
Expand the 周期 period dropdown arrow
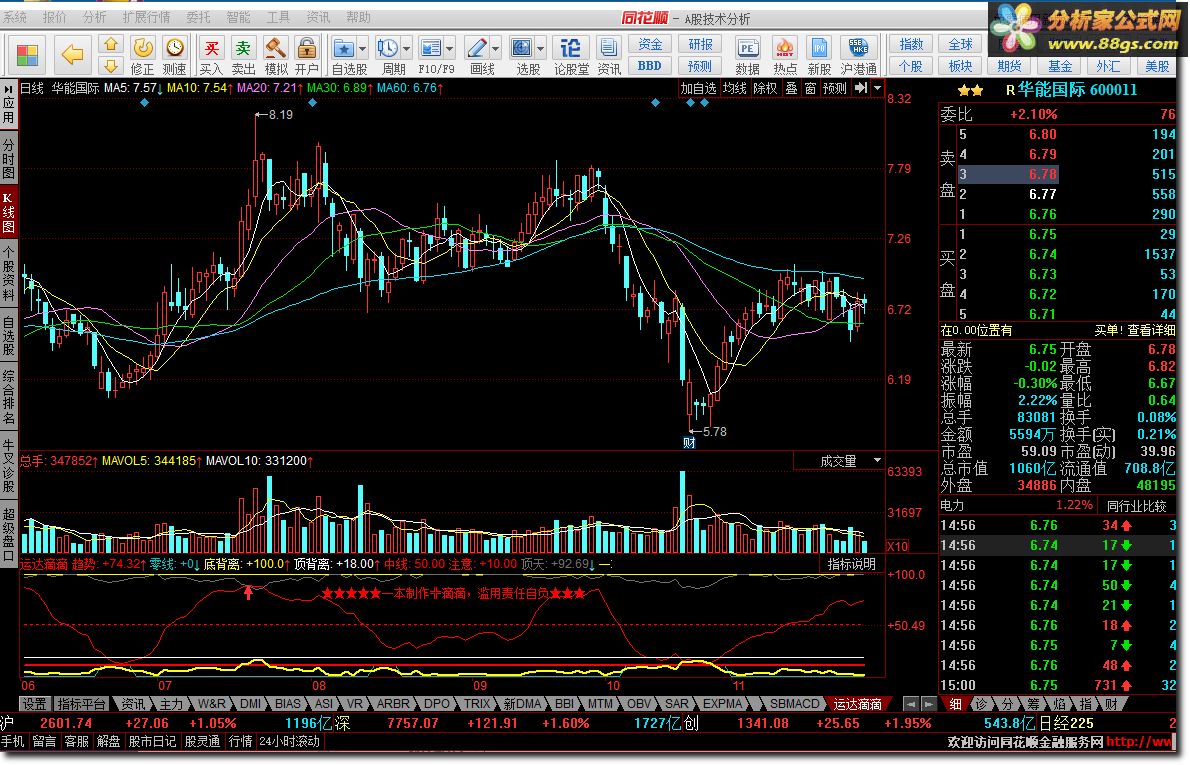coord(407,49)
